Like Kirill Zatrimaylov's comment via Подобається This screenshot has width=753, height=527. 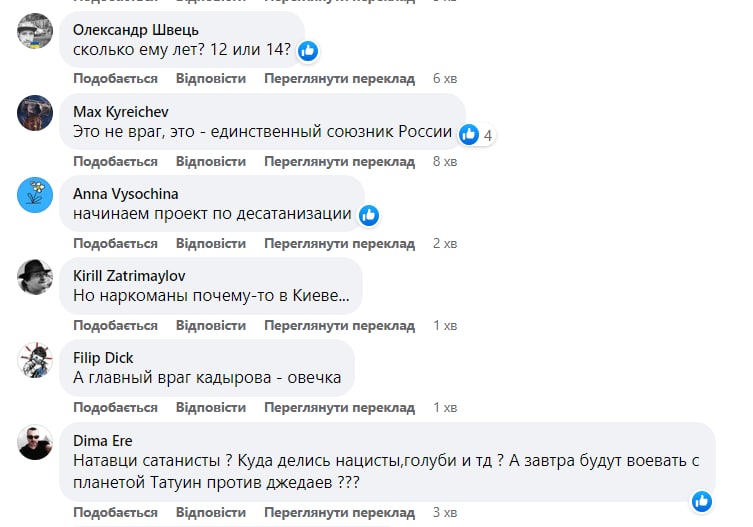click(115, 326)
